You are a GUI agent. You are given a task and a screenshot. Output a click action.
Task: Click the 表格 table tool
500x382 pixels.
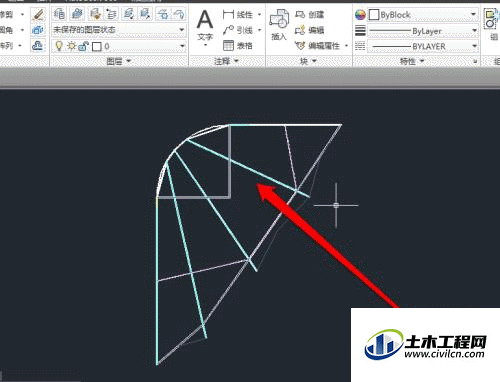[x=237, y=45]
